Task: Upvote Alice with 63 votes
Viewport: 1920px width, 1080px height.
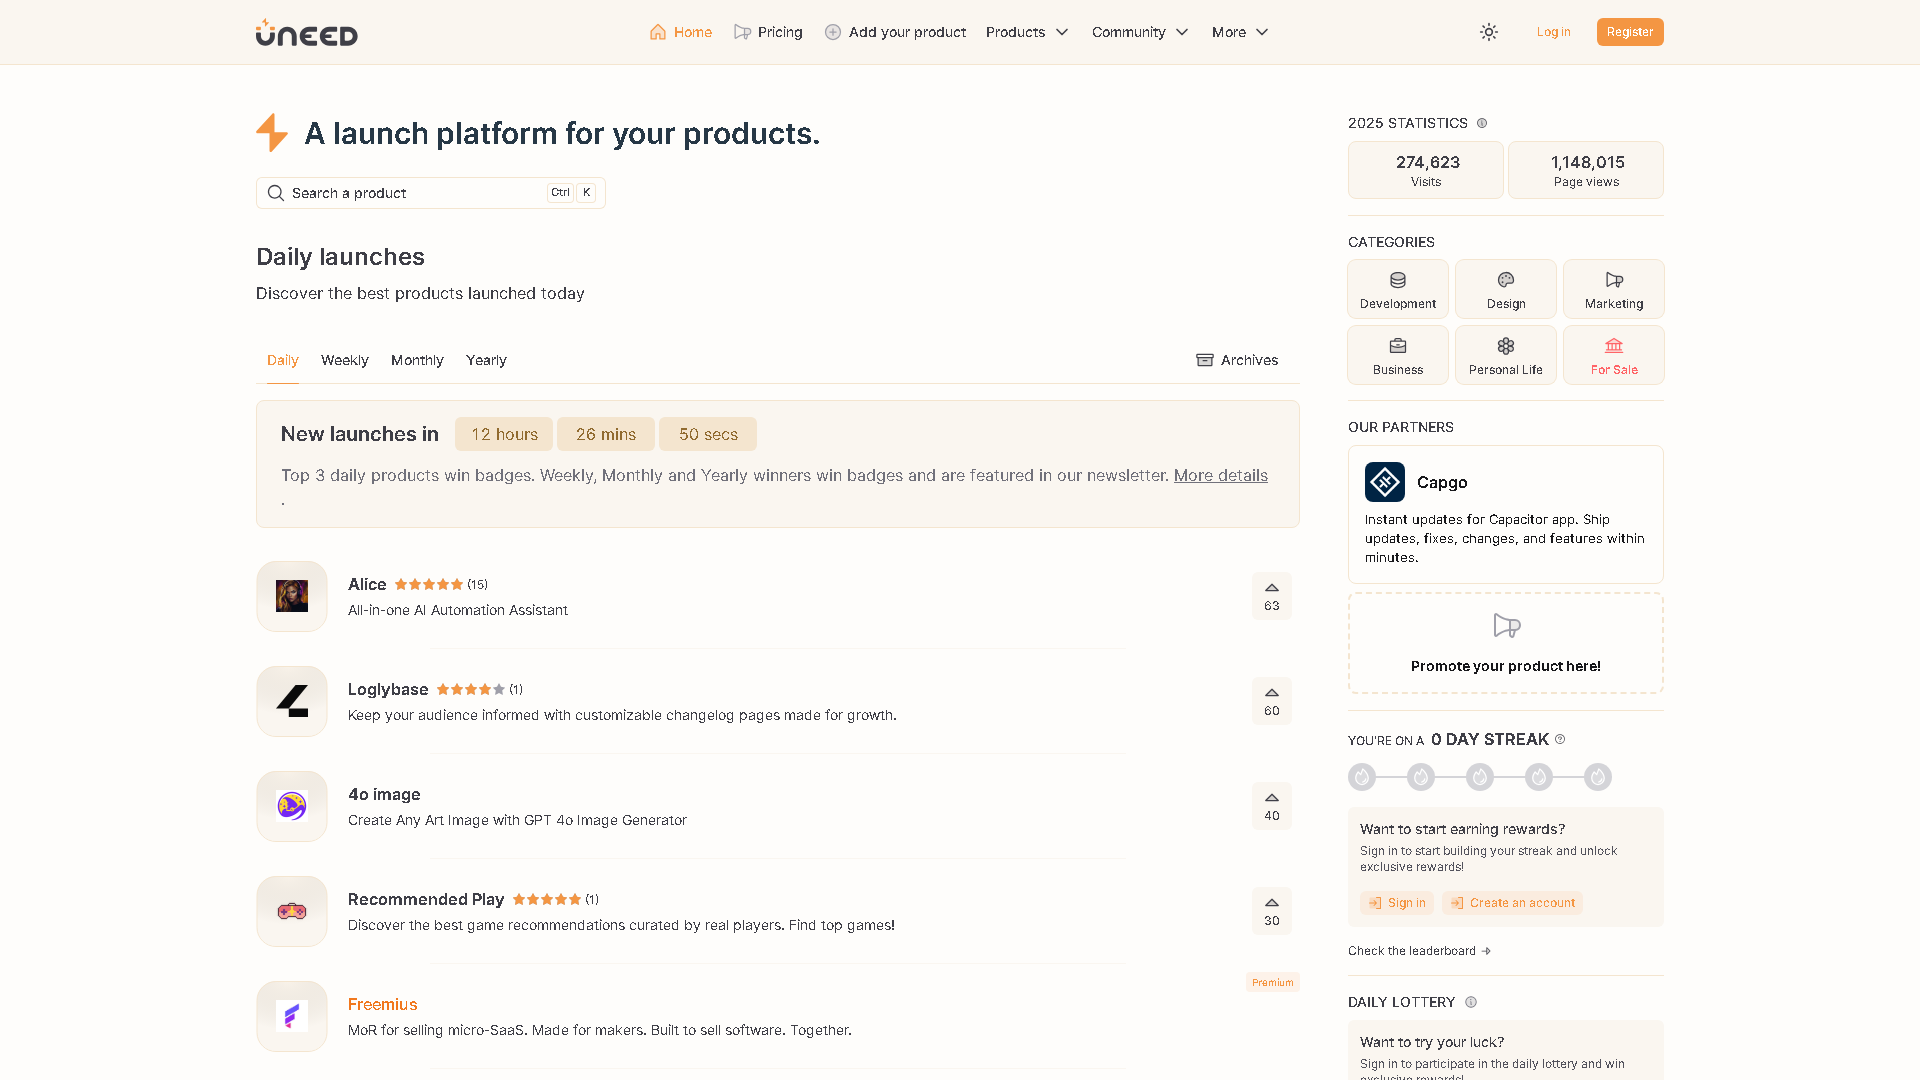Action: tap(1272, 596)
